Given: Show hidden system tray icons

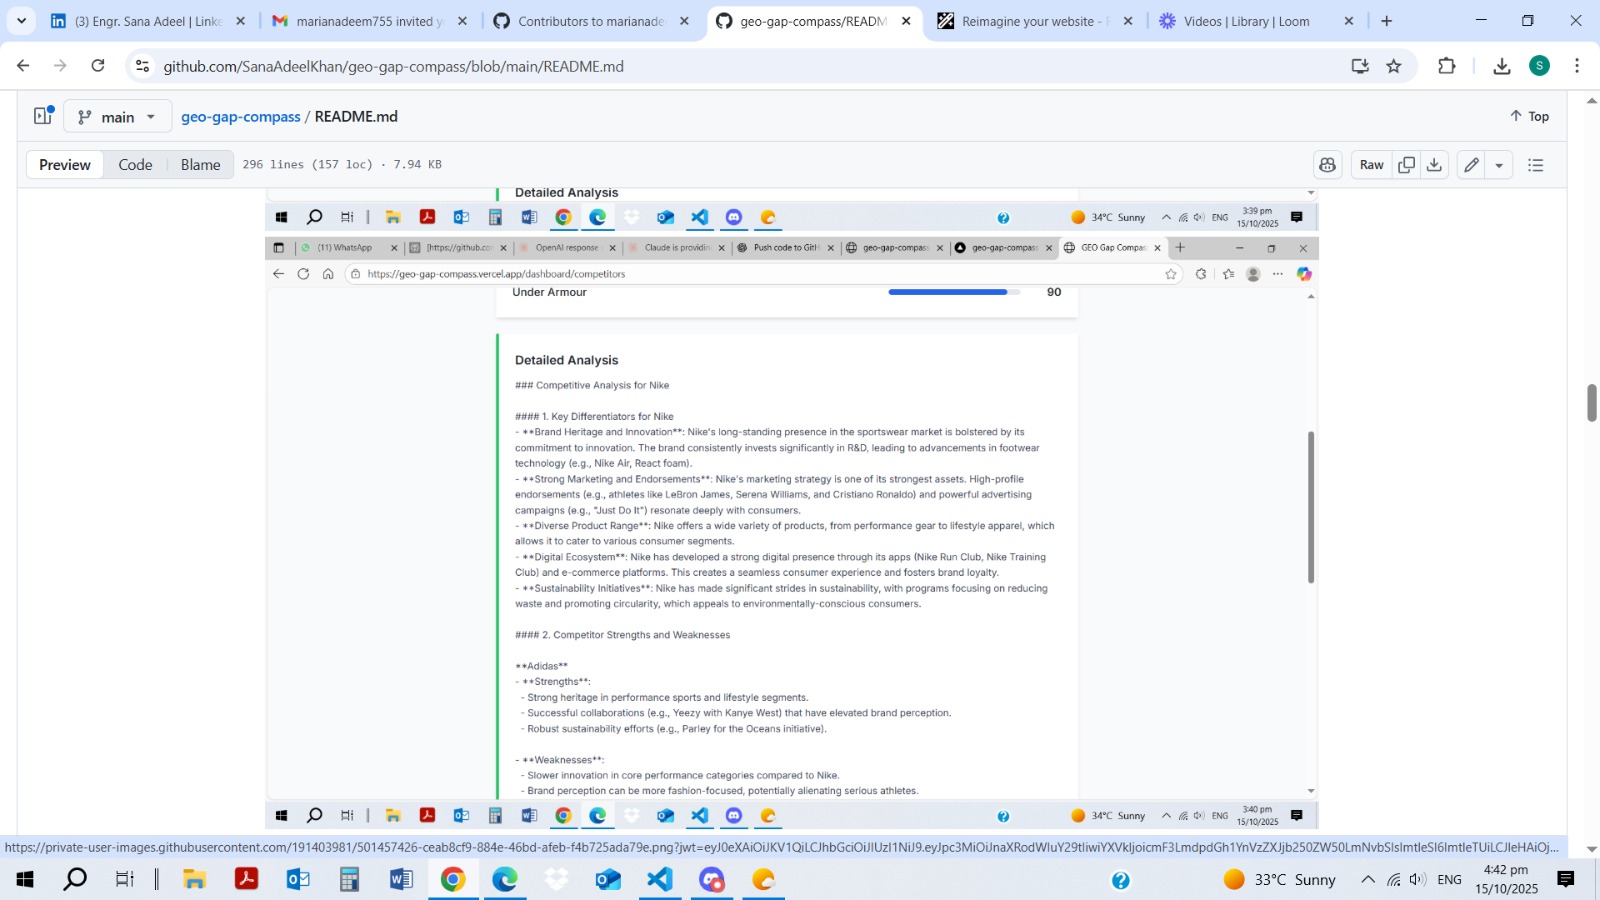Looking at the screenshot, I should point(1367,880).
